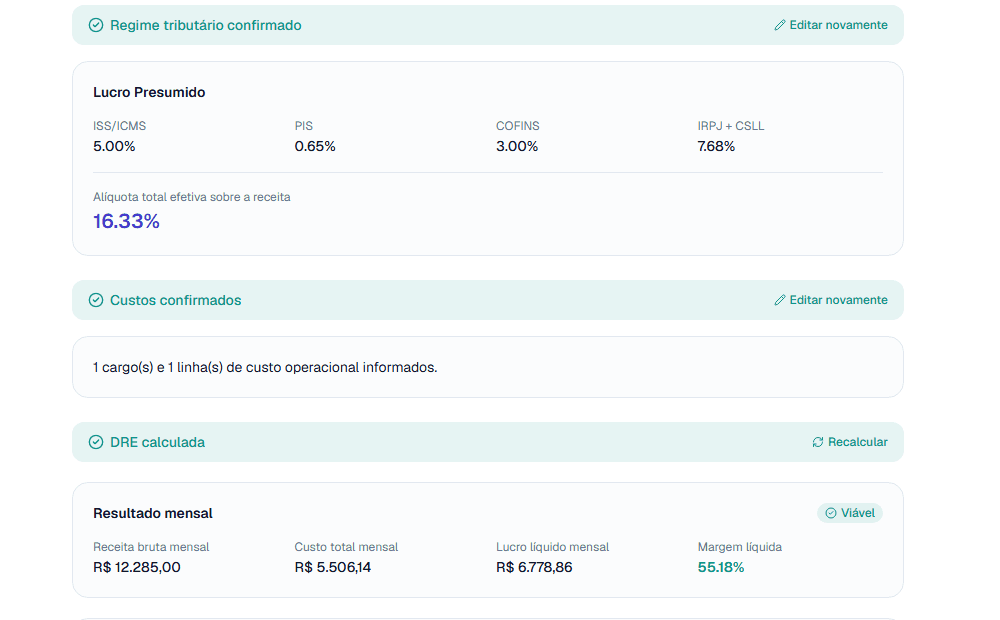Click the R$ 6.778,86 profit value
The image size is (1000, 620).
[x=534, y=567]
